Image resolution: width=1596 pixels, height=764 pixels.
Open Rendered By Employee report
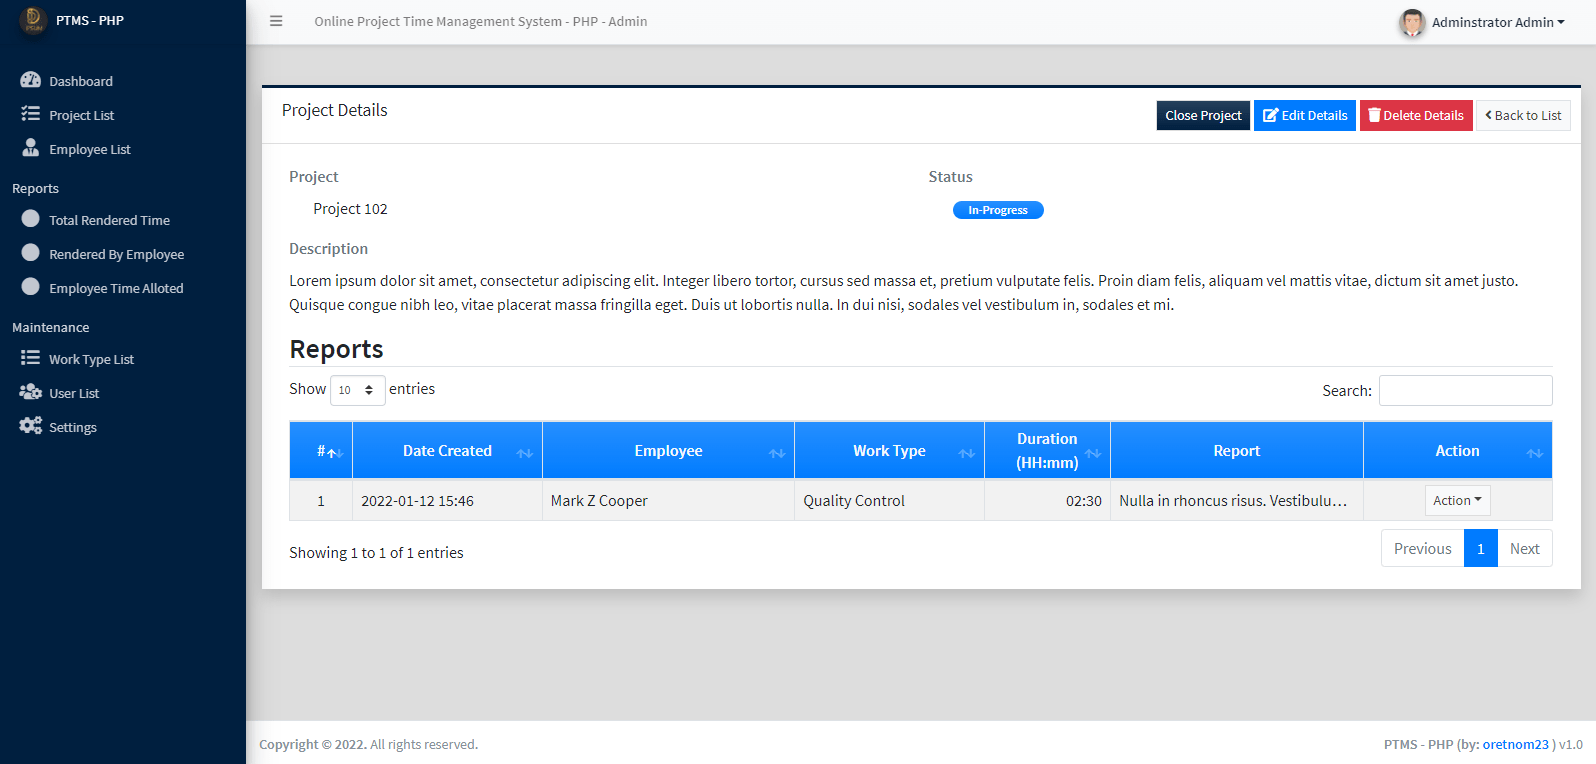click(116, 254)
